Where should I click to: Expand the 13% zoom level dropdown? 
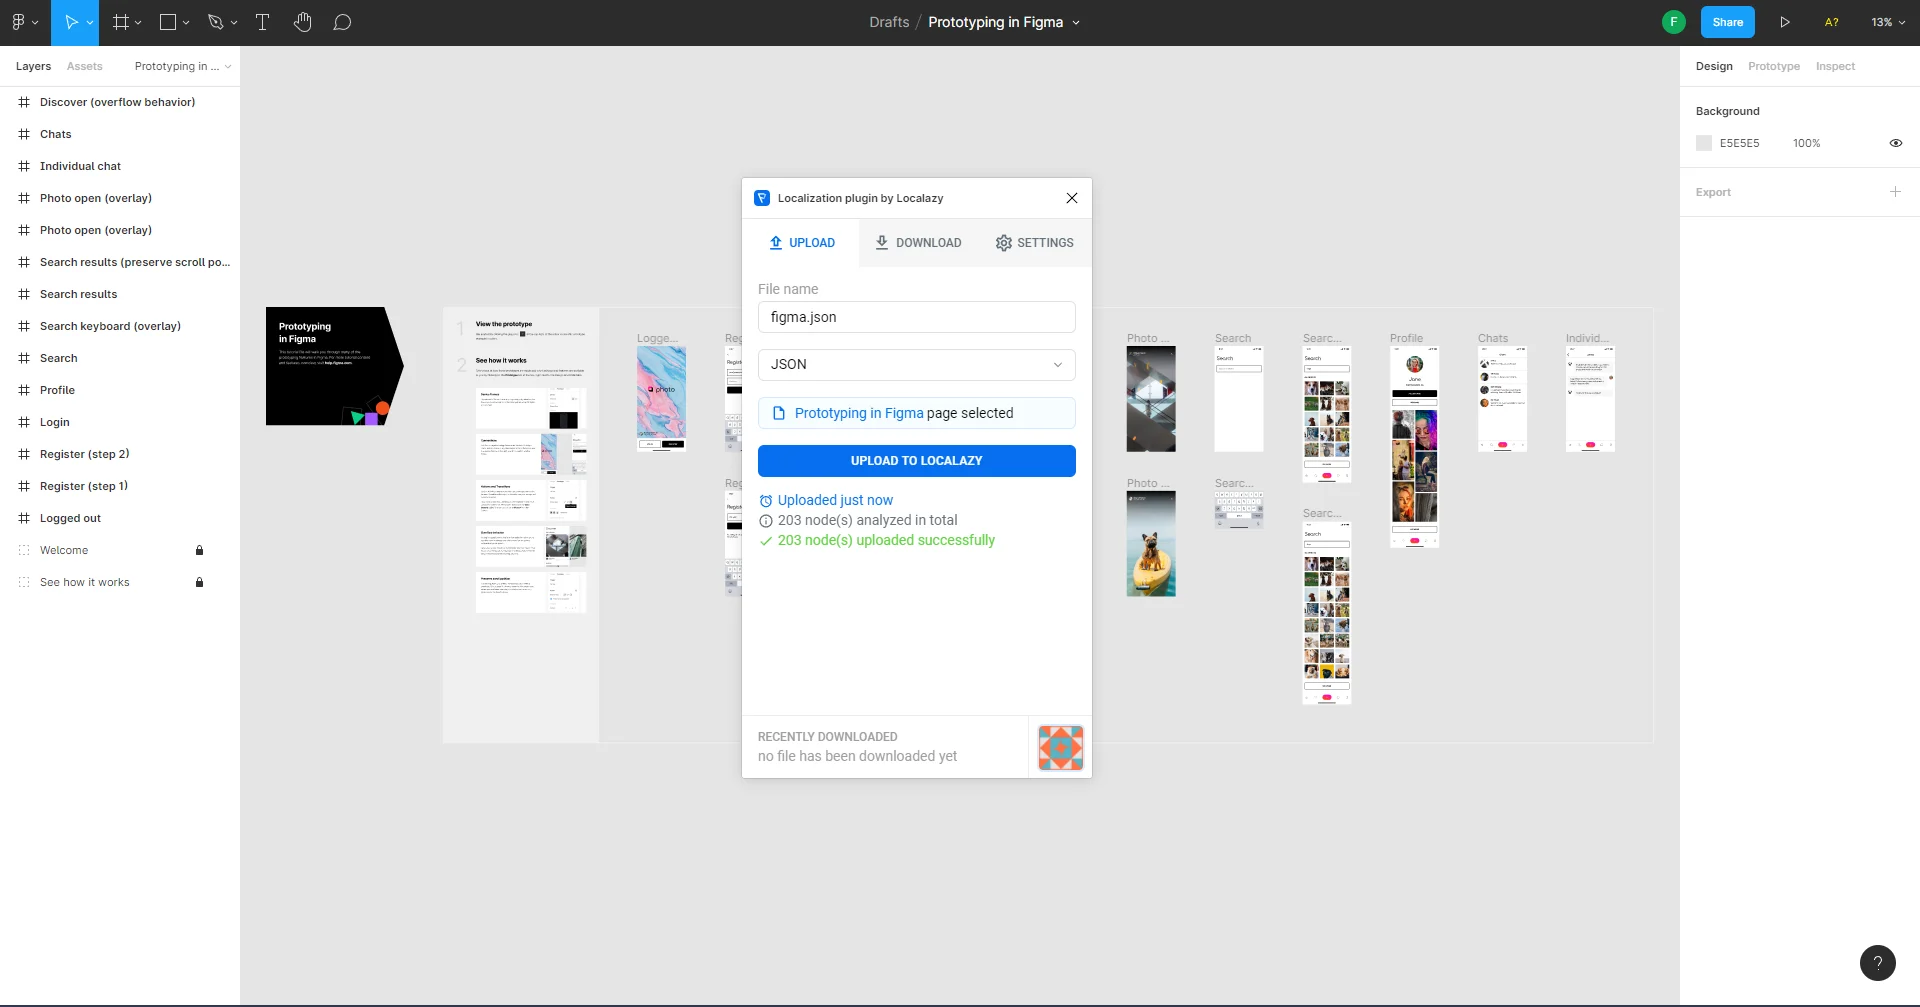tap(1887, 22)
